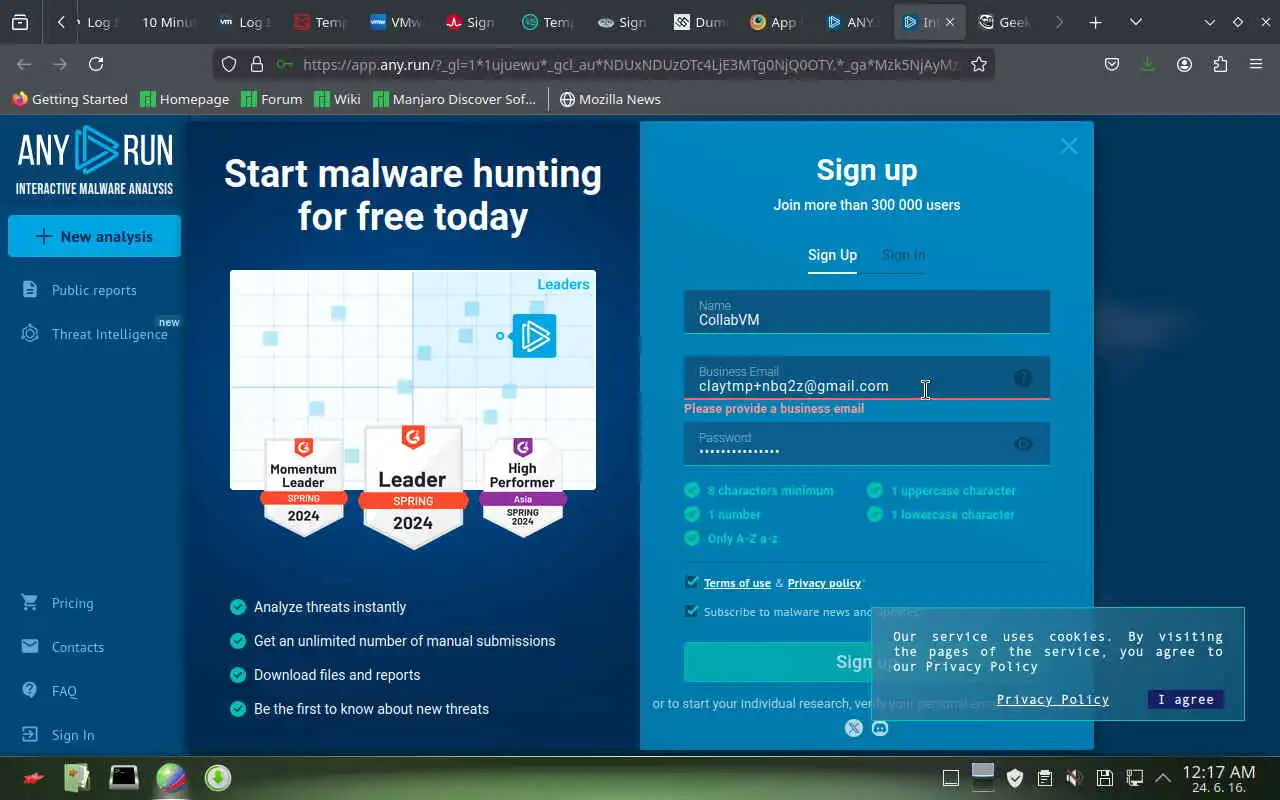Viewport: 1280px width, 800px height.
Task: Close the active ANY.RUN tab
Action: 950,22
